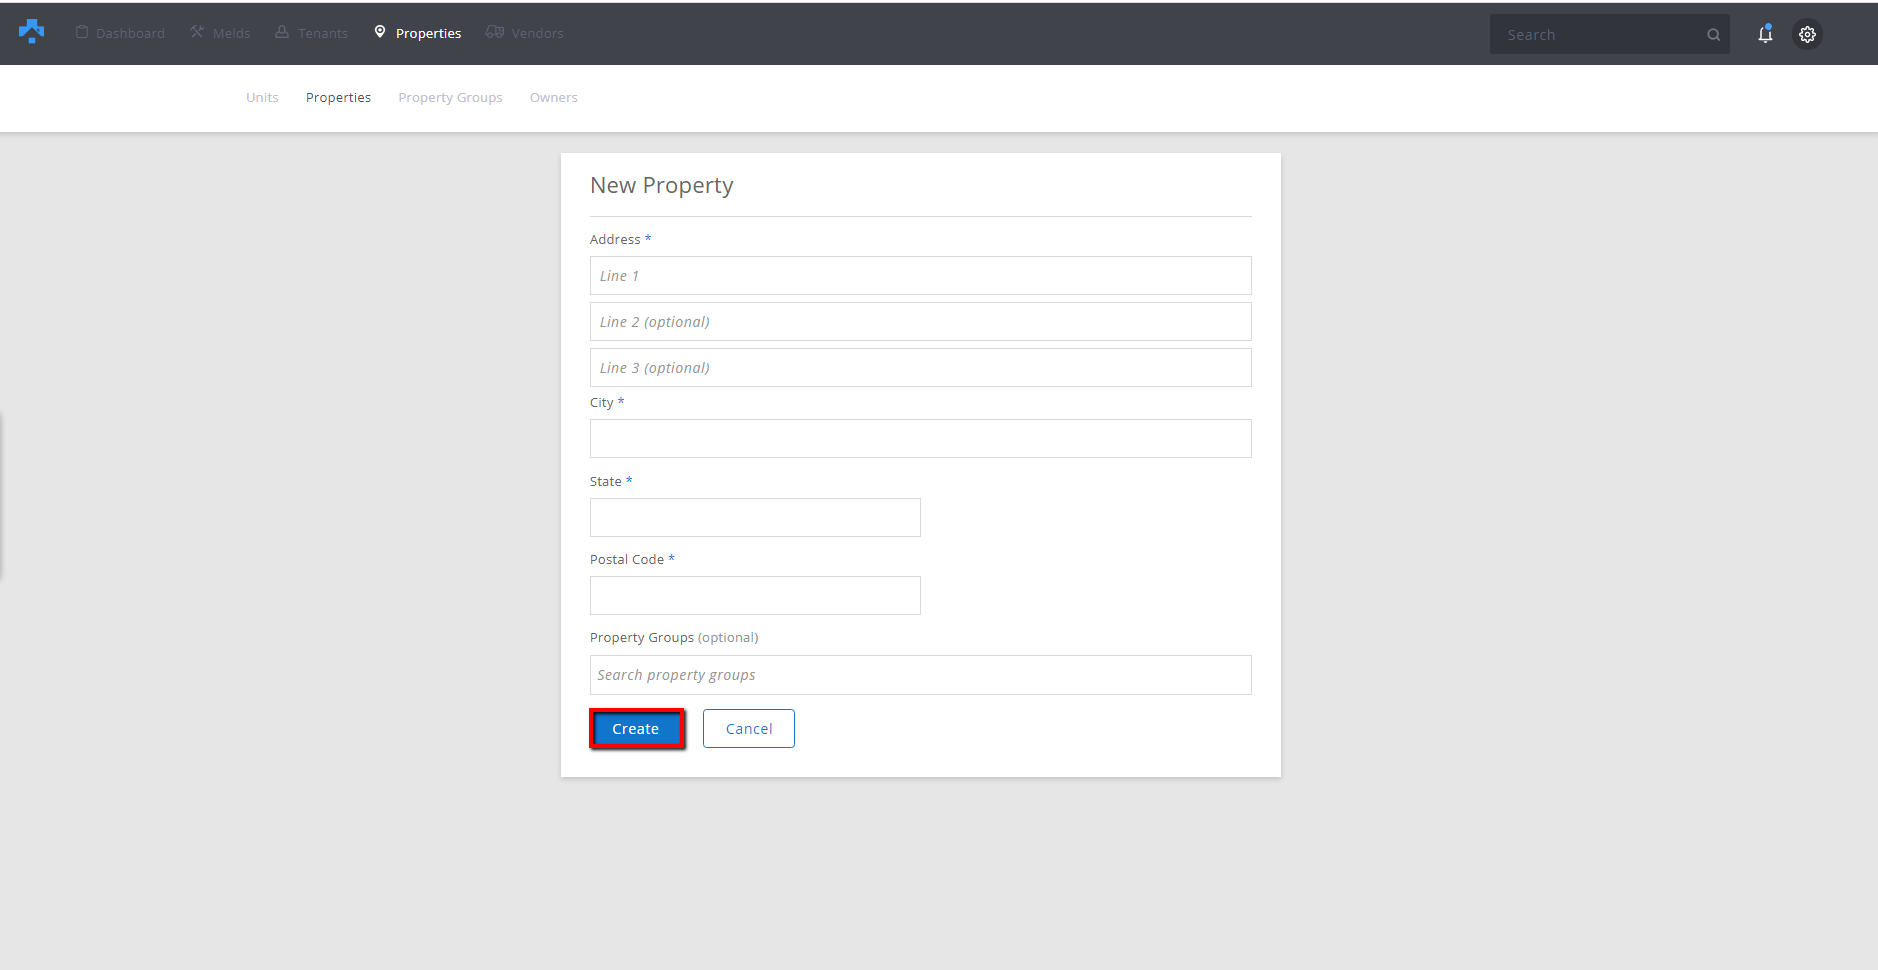1878x970 pixels.
Task: Open the Tenants section
Action: click(x=323, y=33)
